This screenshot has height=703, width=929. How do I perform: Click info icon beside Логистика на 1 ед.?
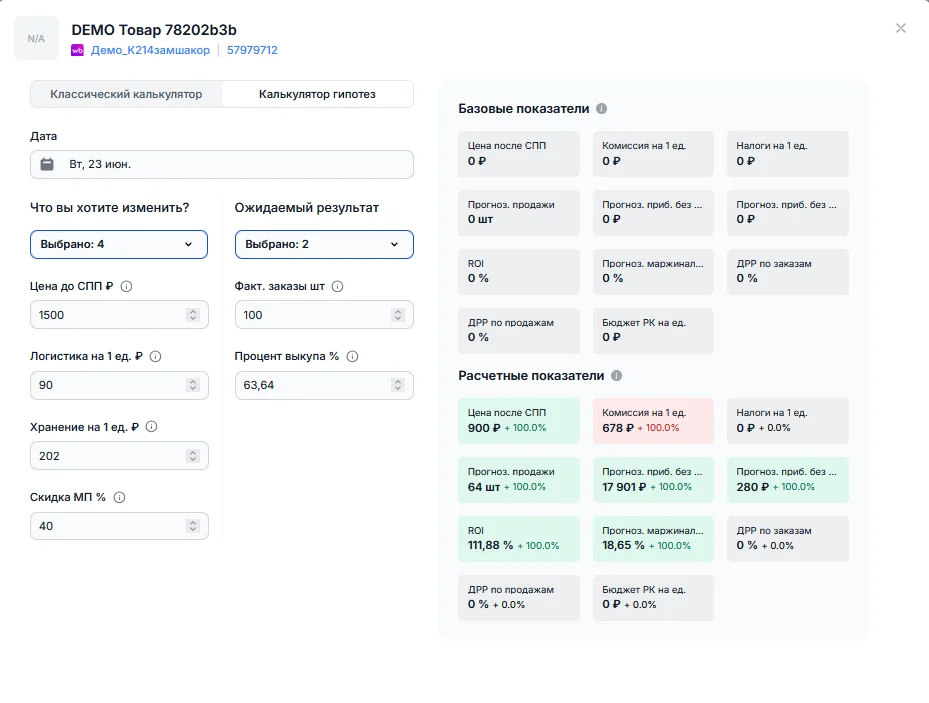point(155,357)
